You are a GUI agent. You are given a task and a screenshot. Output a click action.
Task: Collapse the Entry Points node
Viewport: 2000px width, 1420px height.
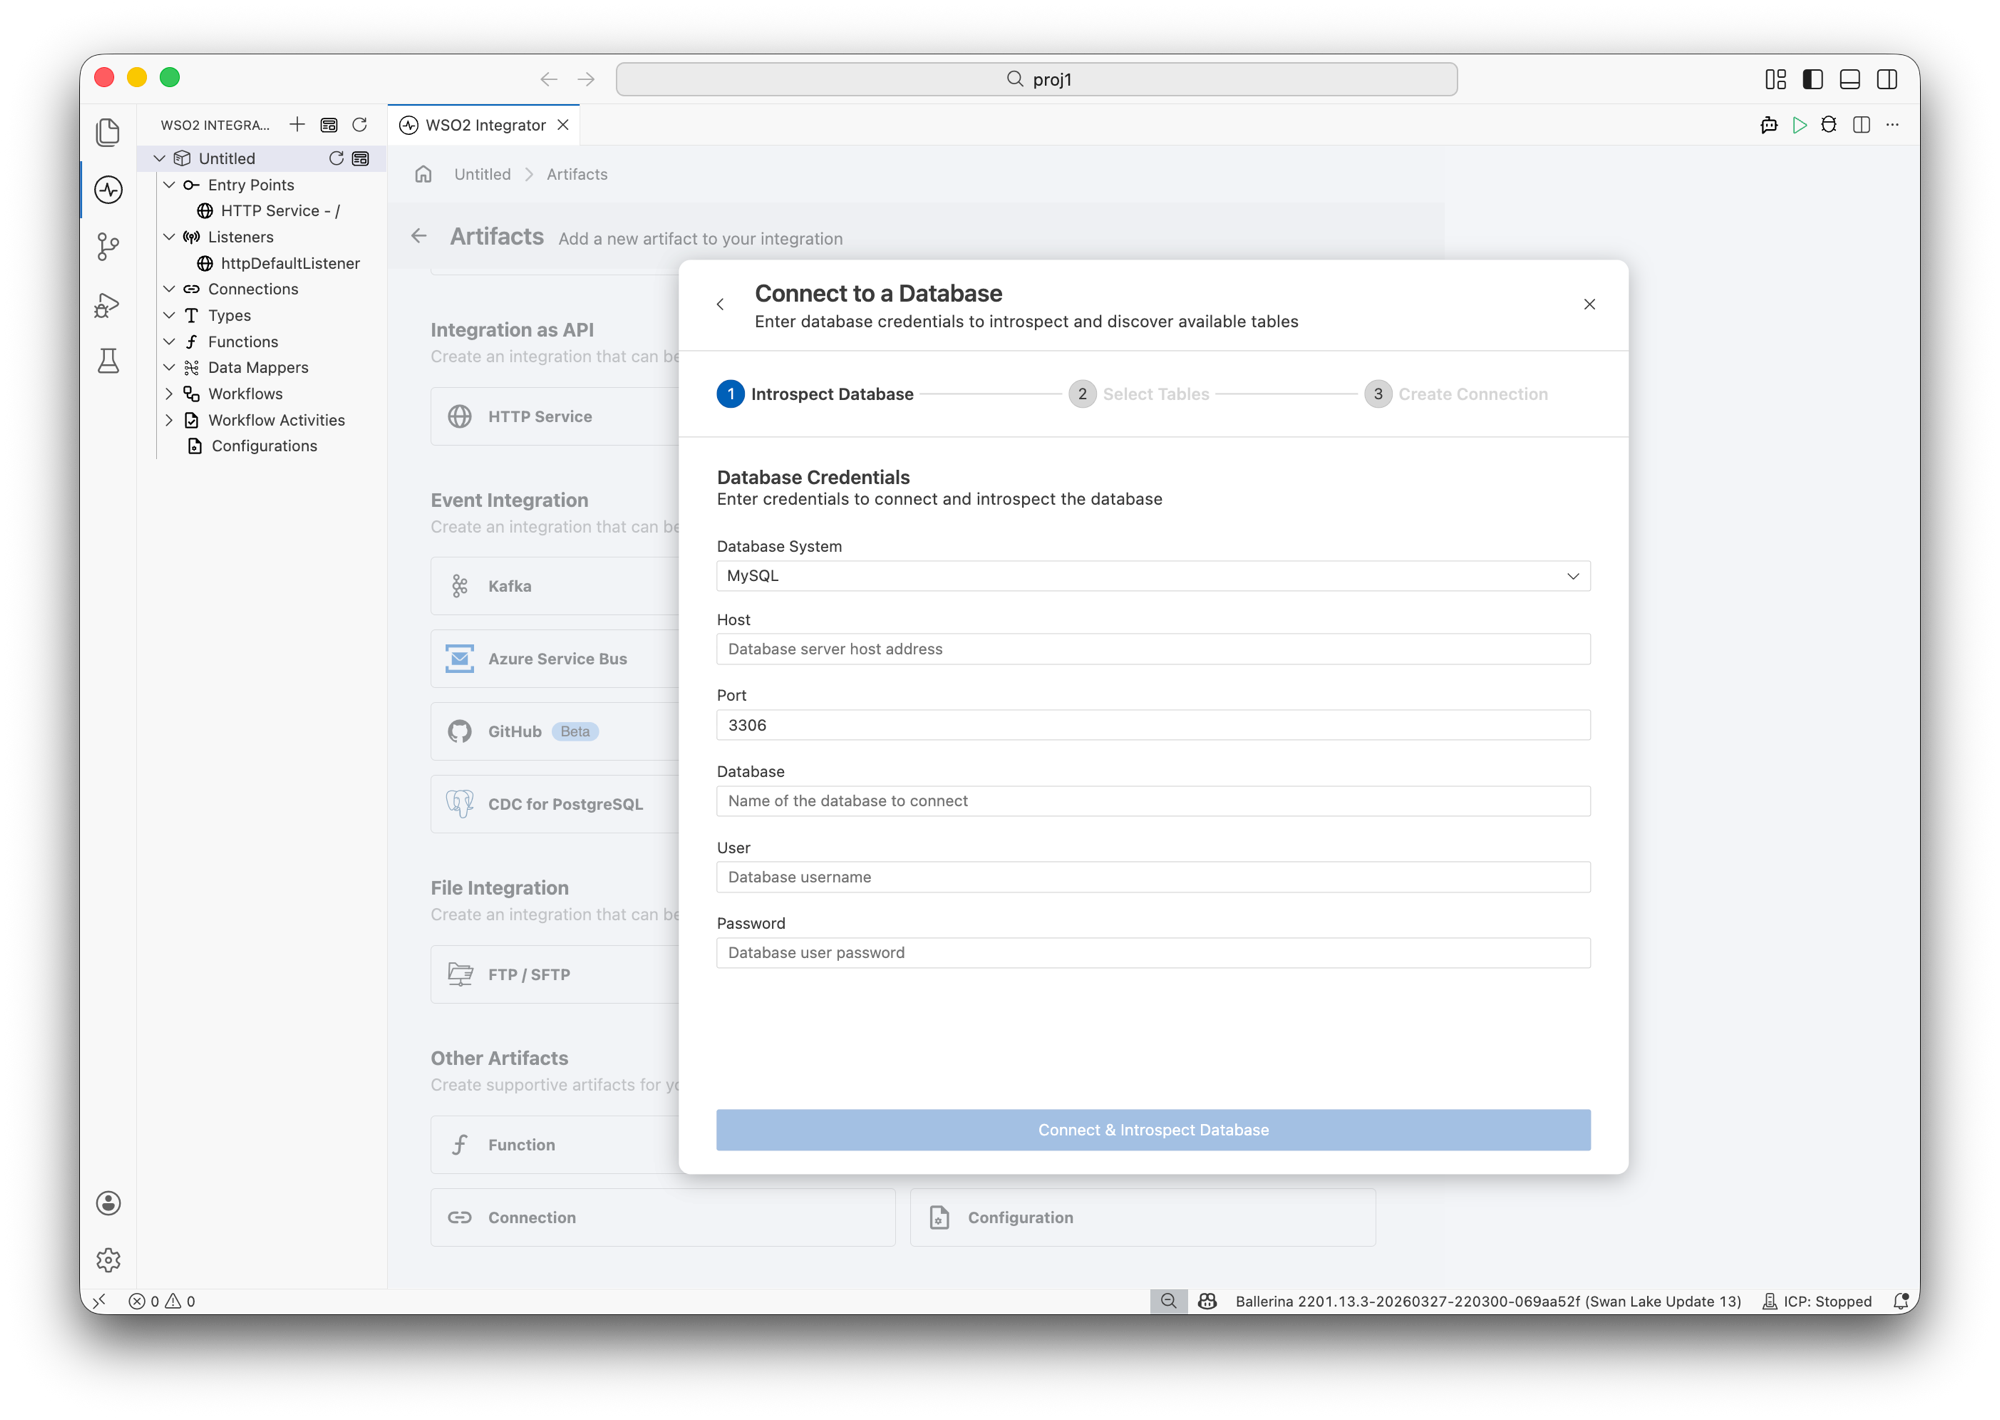(x=169, y=185)
